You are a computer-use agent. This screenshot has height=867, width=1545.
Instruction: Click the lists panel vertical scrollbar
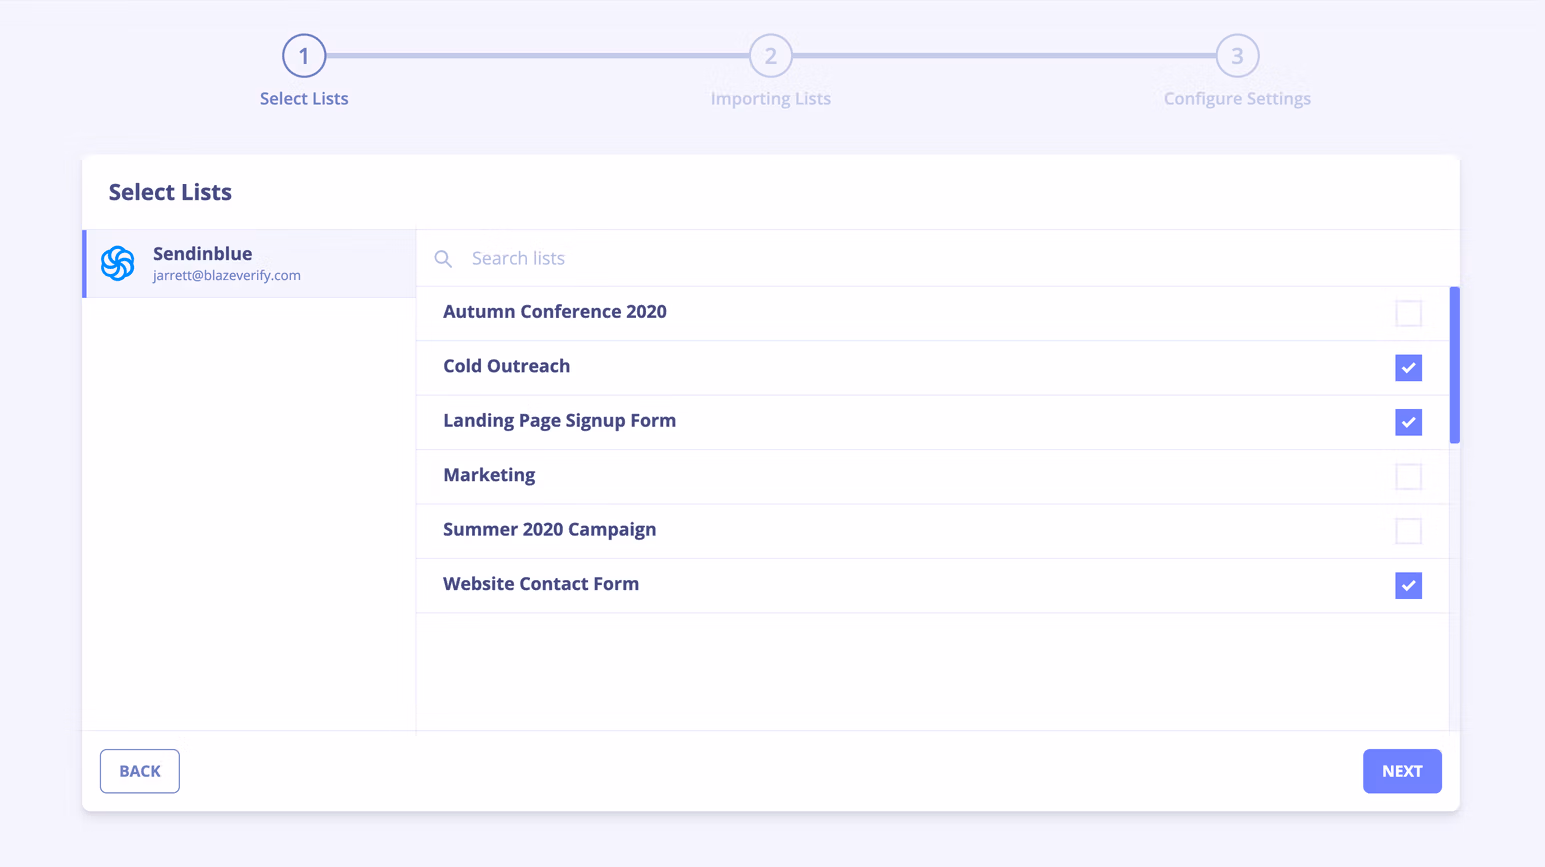click(x=1454, y=365)
